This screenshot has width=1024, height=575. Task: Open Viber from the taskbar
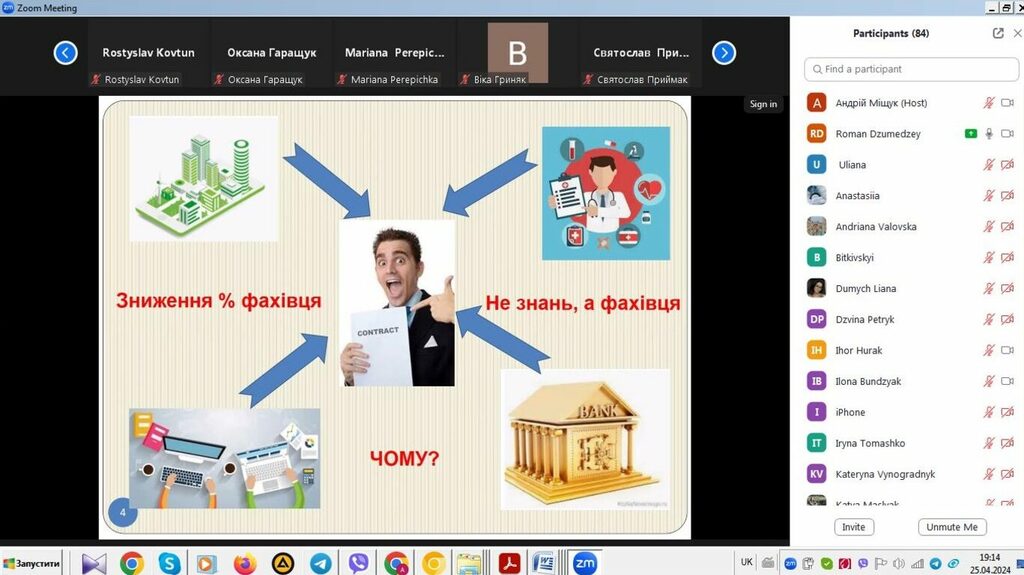(358, 563)
